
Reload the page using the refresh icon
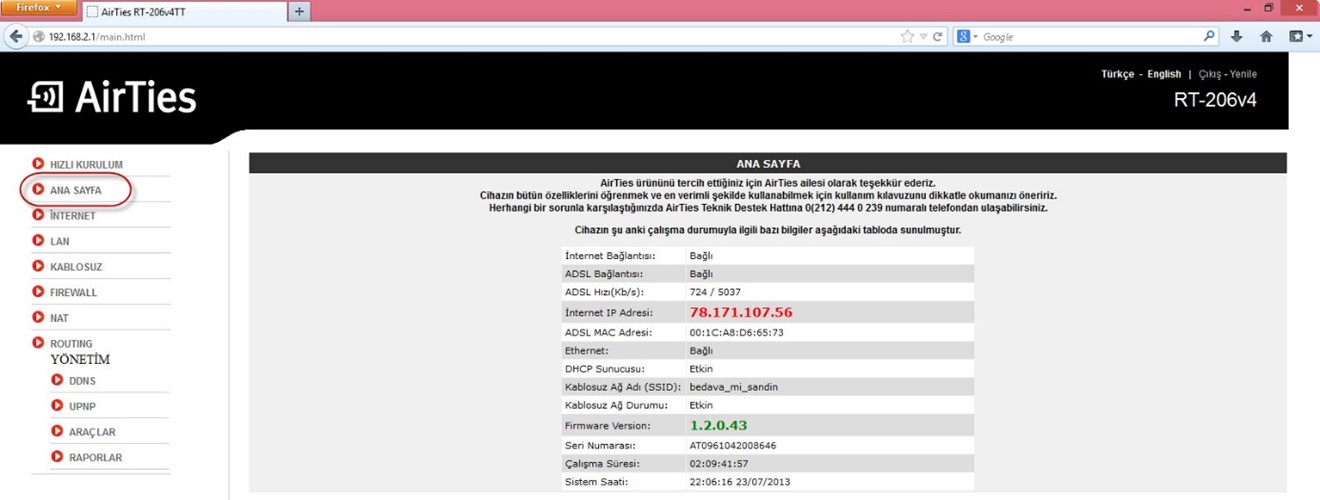[938, 37]
